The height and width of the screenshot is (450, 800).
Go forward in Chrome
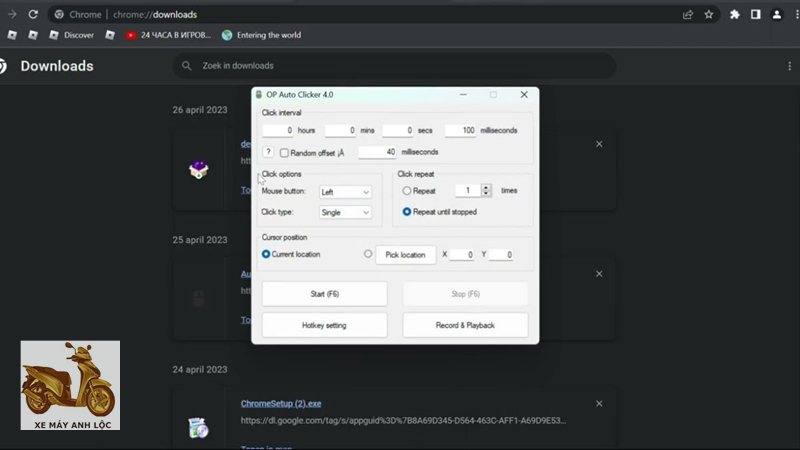tap(12, 14)
